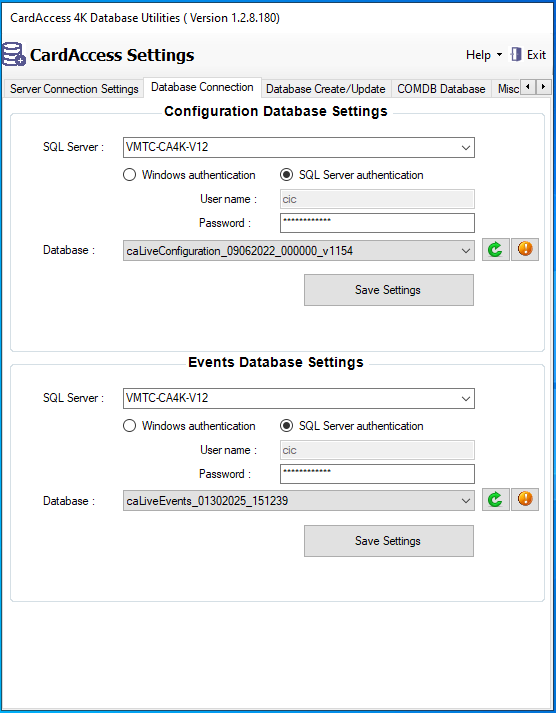
Task: Save Settings for Configuration database
Action: [x=389, y=290]
